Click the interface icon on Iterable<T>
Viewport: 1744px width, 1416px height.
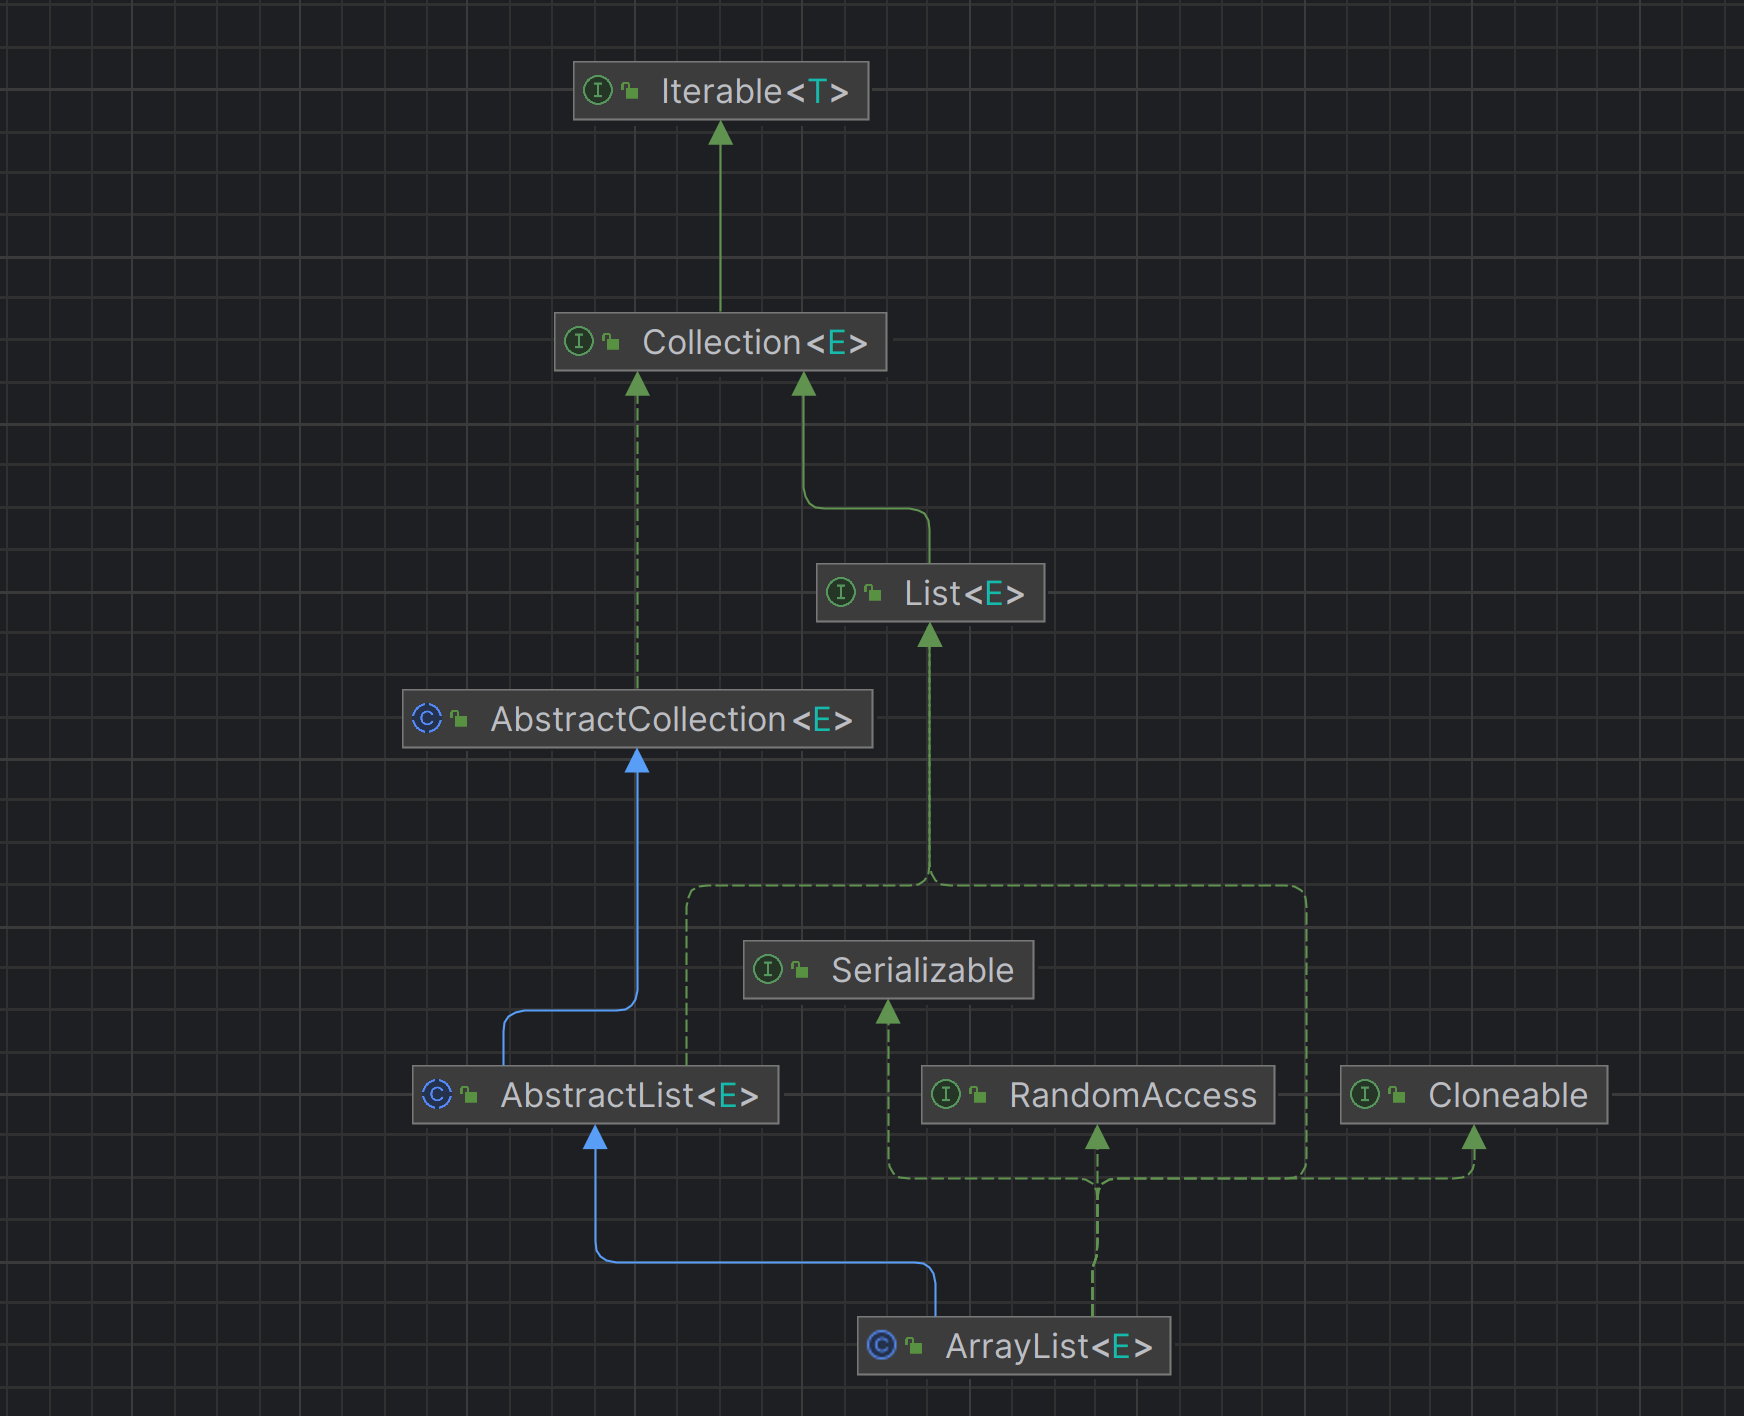(597, 91)
